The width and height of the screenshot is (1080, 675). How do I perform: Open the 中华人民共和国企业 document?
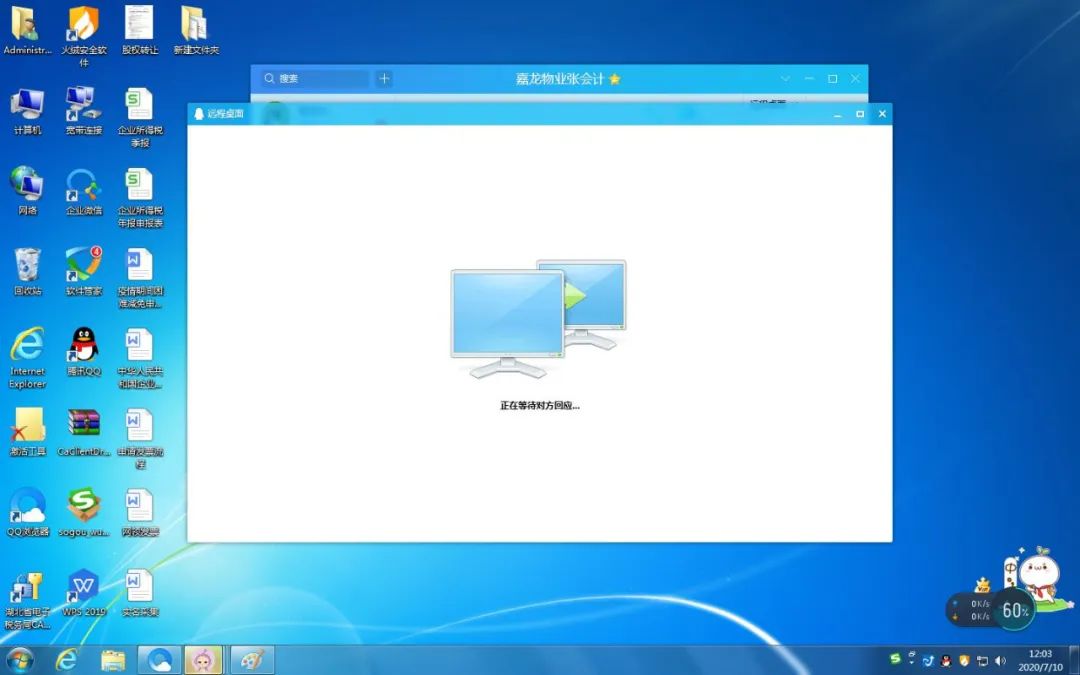point(140,358)
